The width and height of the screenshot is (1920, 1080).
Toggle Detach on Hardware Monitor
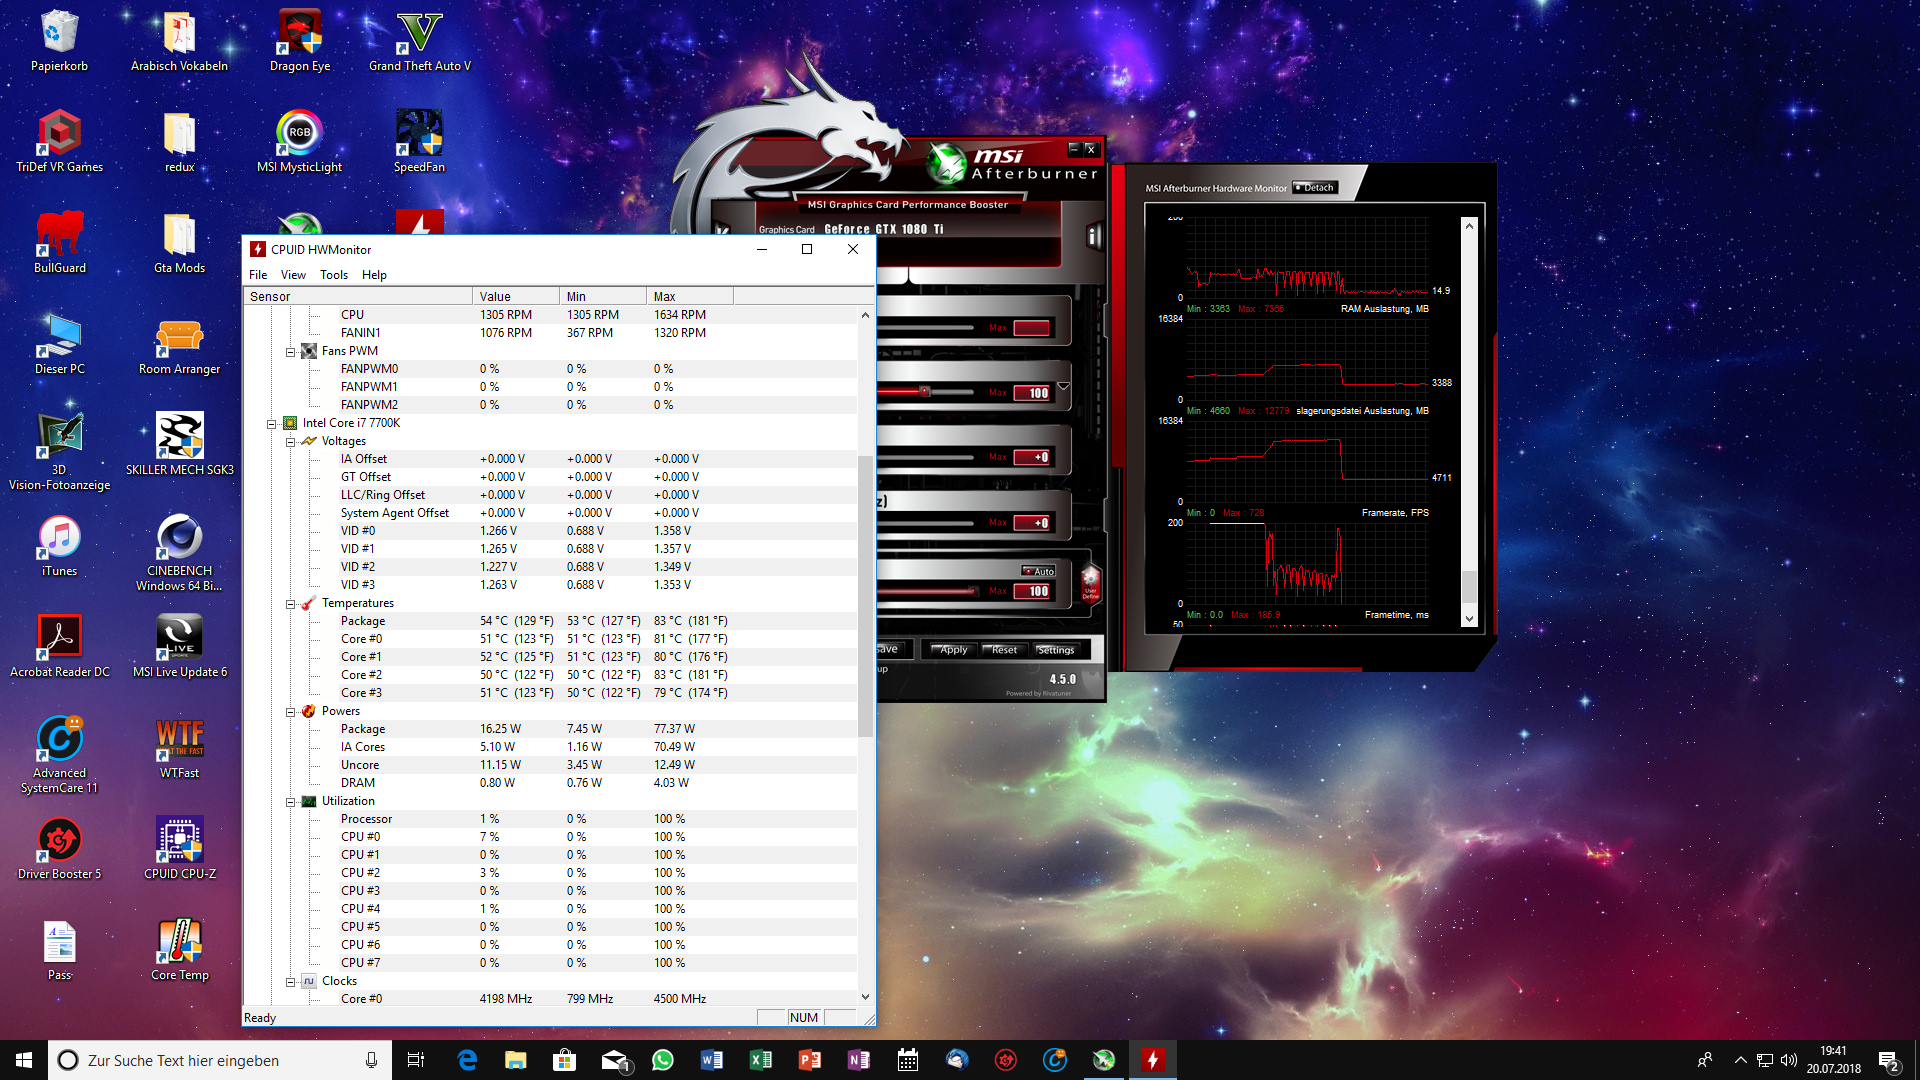click(x=1314, y=188)
